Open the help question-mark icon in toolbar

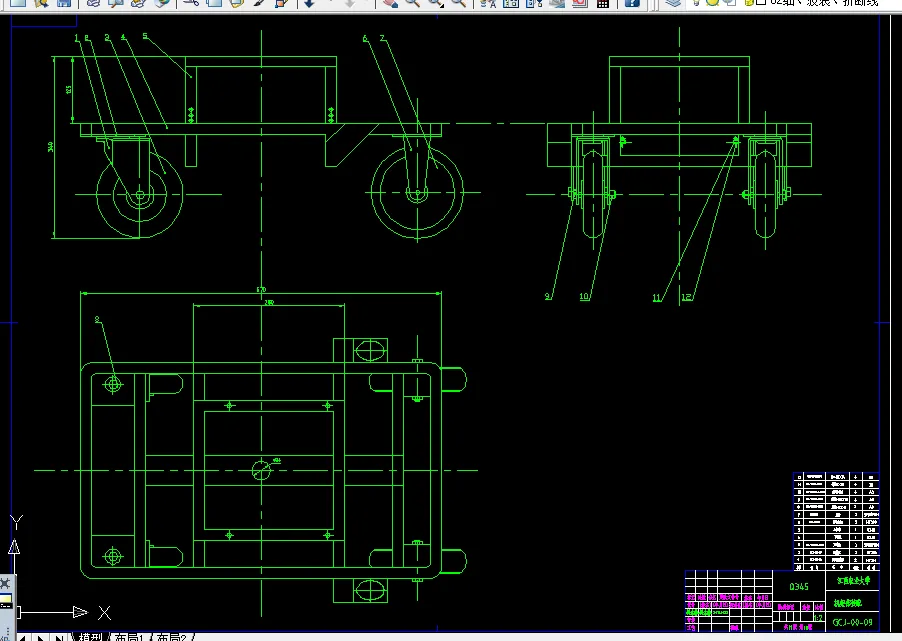(x=632, y=3)
